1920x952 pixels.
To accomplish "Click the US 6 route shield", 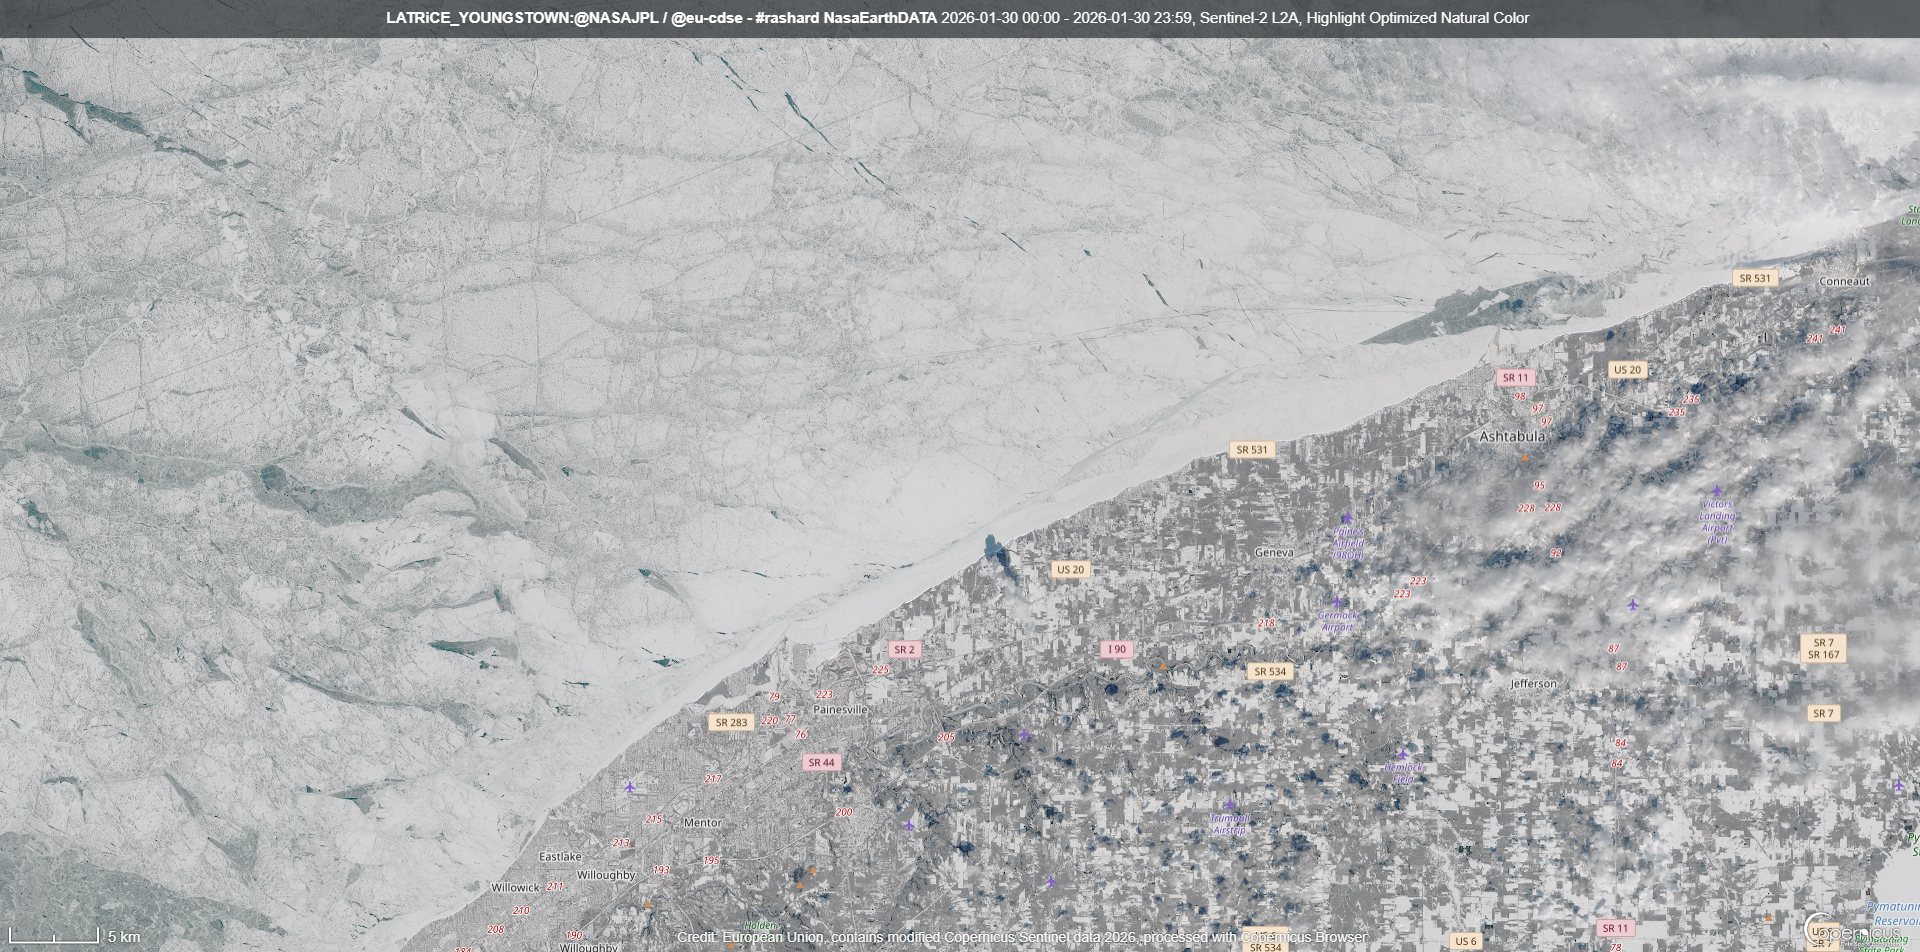I will click(1465, 941).
